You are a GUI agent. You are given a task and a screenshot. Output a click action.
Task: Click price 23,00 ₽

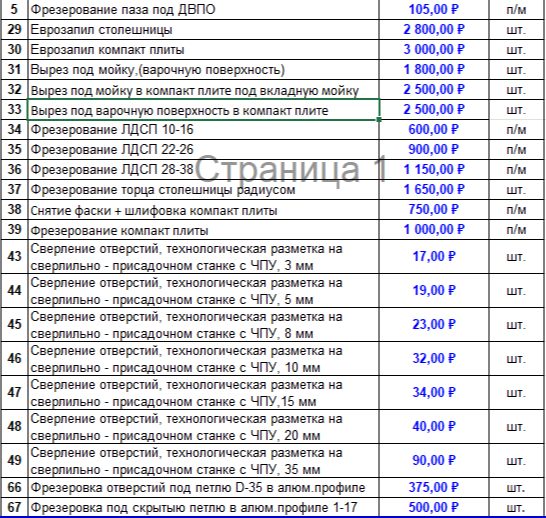434,324
